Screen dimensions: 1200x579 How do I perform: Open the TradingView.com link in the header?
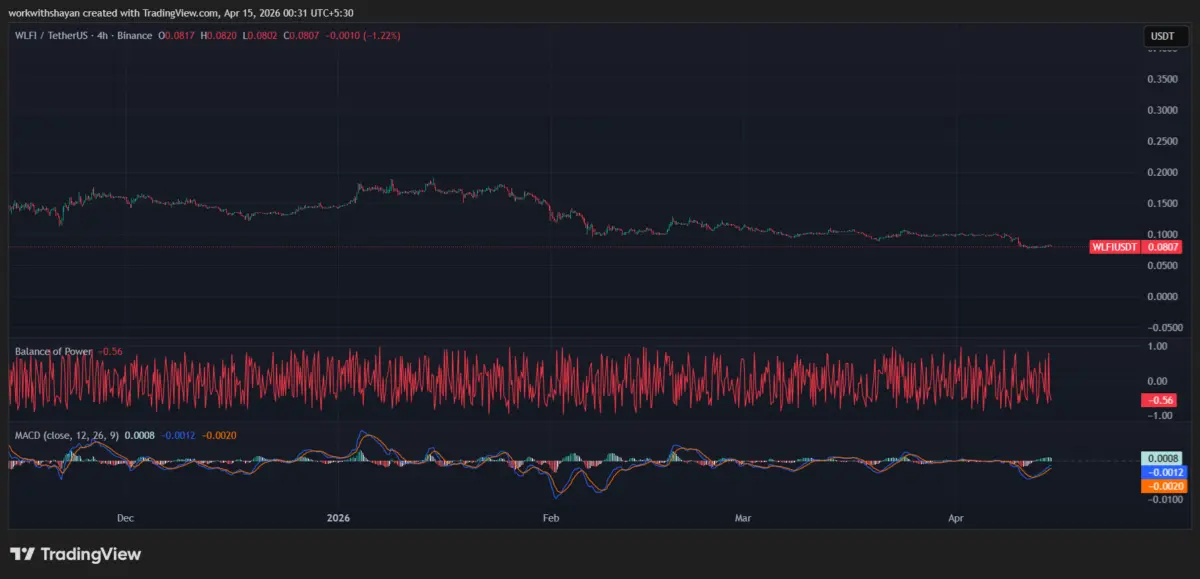180,13
